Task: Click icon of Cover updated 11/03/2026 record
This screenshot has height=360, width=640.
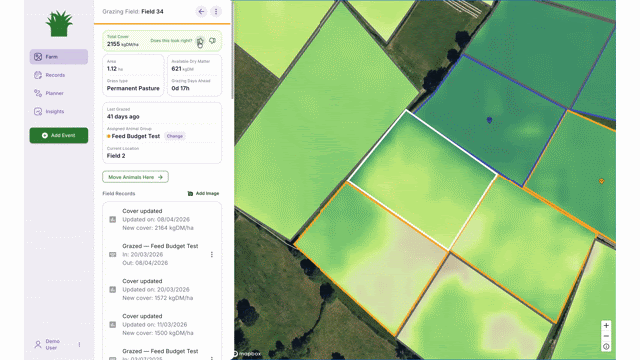Action: click(113, 325)
